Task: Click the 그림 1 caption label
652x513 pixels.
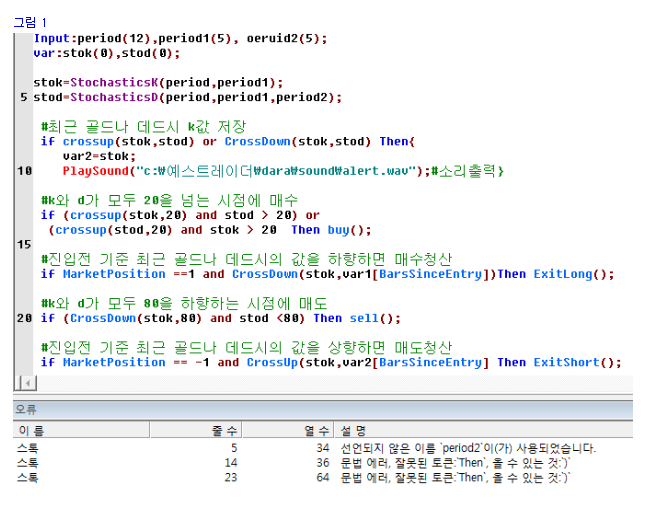Action: coord(28,21)
